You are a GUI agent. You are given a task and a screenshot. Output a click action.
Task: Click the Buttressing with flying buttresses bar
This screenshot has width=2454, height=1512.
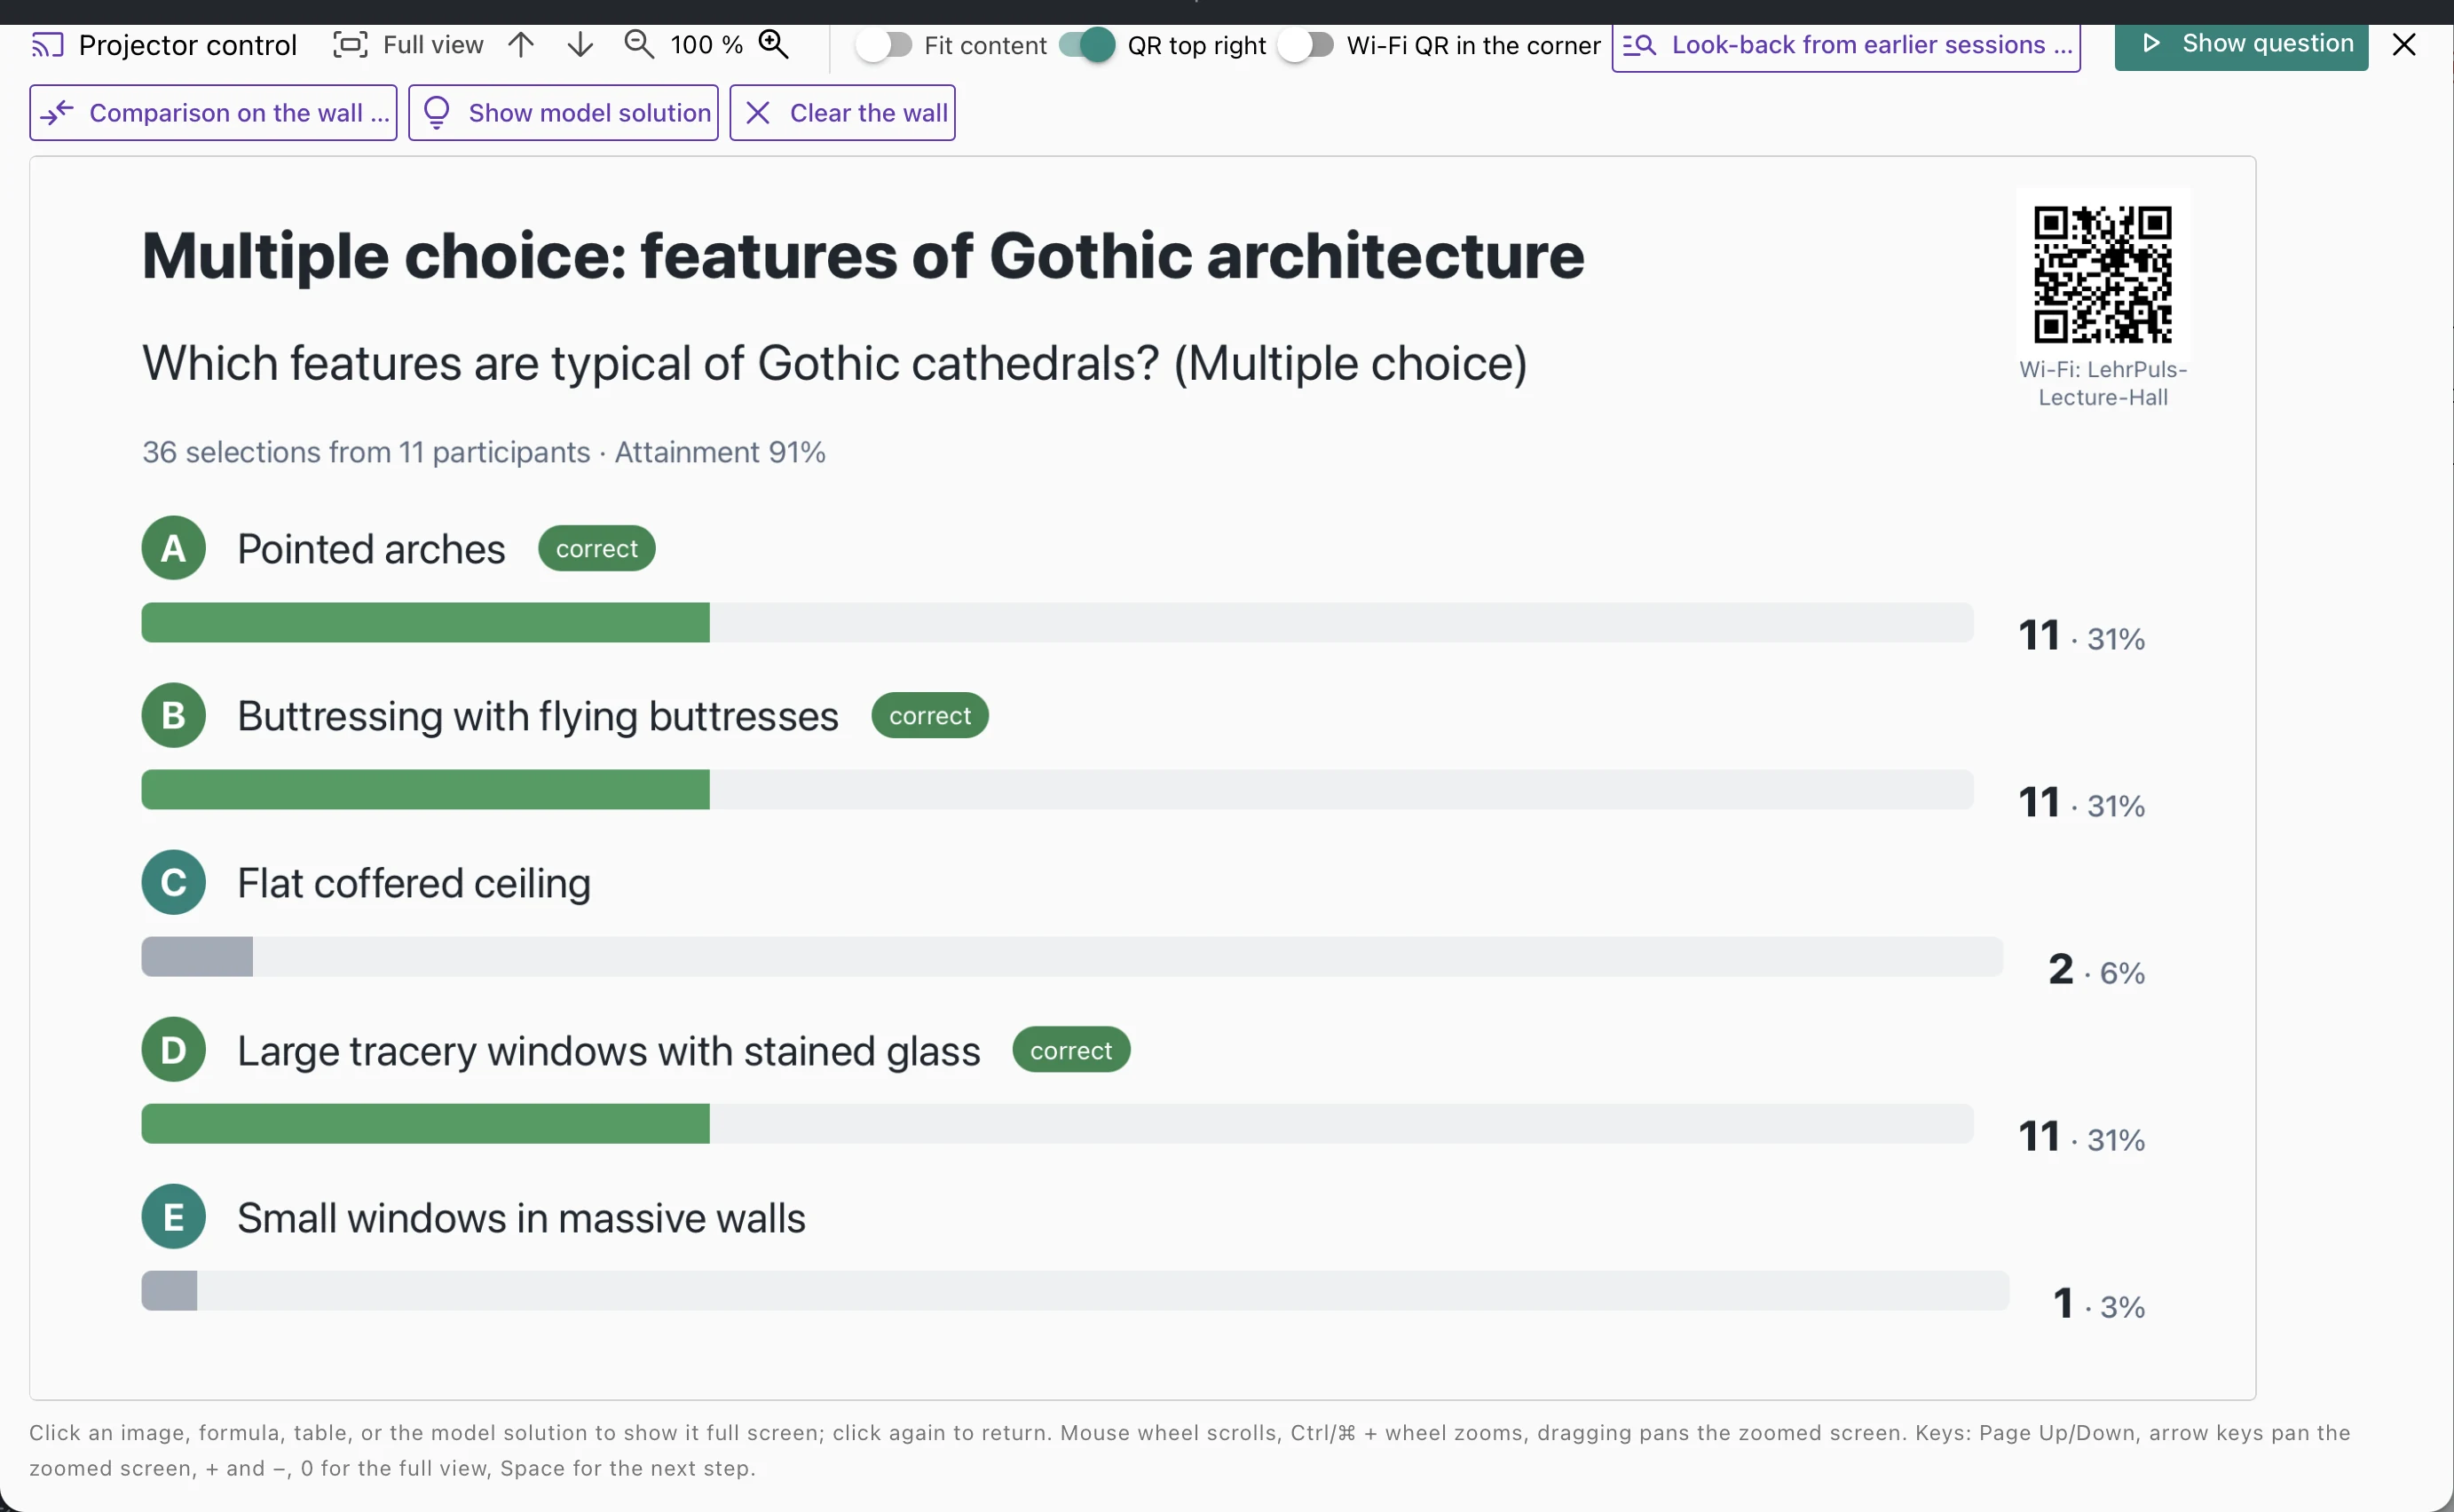point(1057,789)
